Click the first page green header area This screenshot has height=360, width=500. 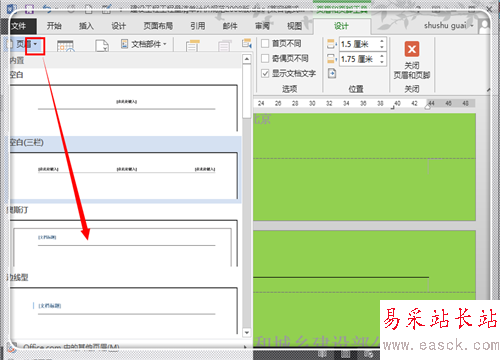[x=364, y=136]
